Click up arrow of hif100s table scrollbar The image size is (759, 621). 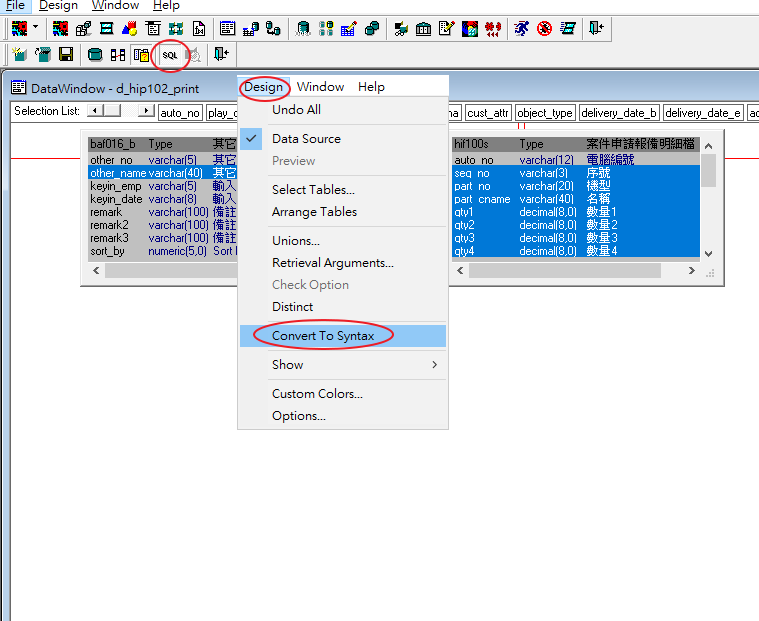(x=708, y=146)
